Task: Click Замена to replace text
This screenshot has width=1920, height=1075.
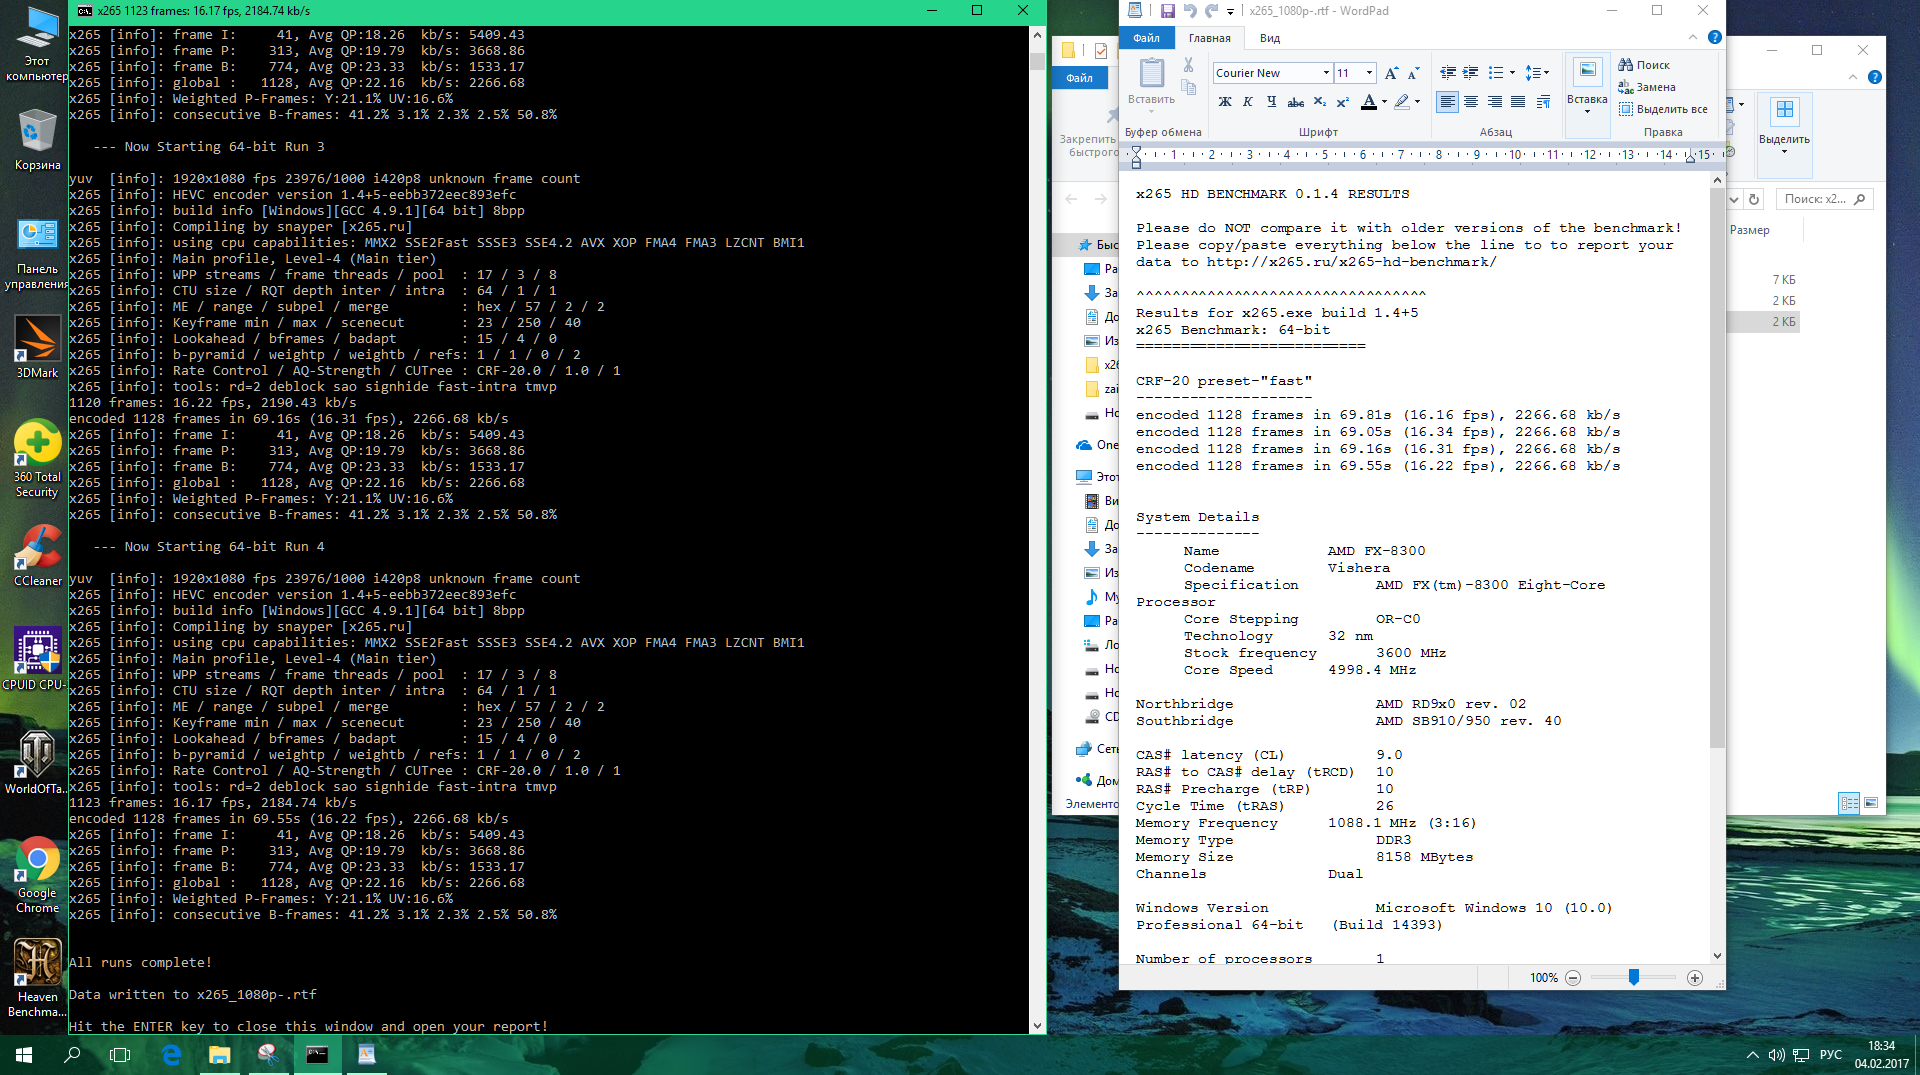Action: [x=1647, y=87]
